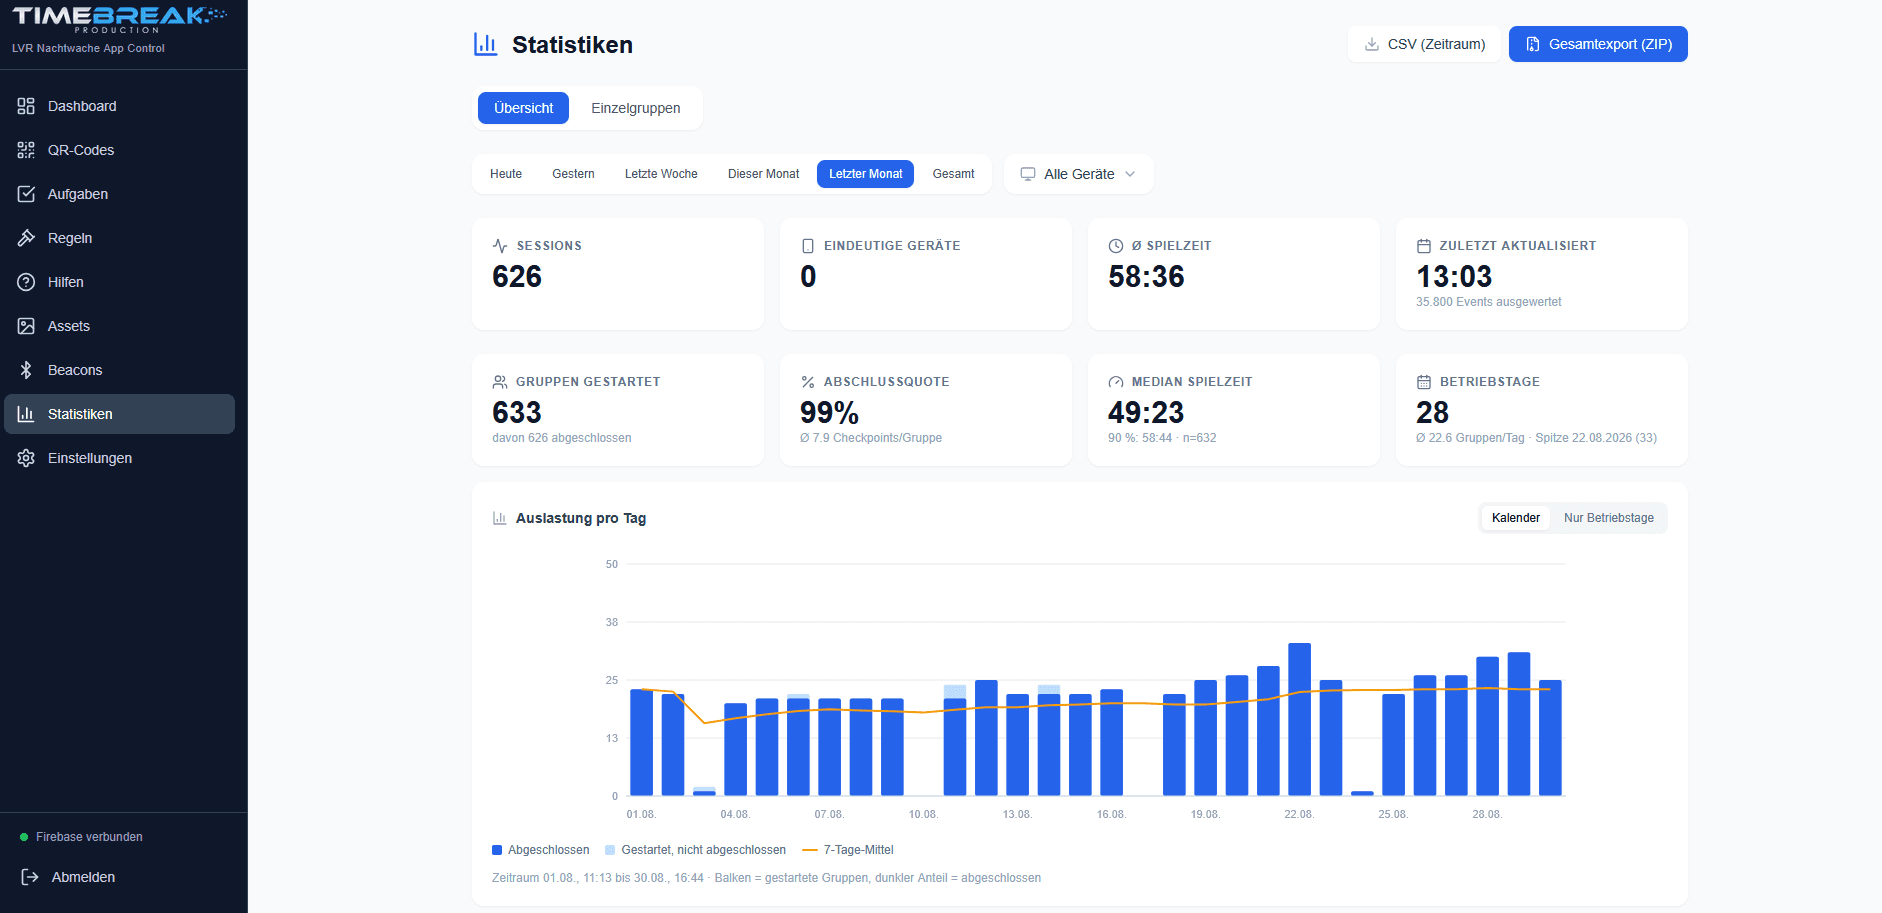Image resolution: width=1882 pixels, height=913 pixels.
Task: Click the percent icon on Abschlussquote card
Action: (x=808, y=382)
